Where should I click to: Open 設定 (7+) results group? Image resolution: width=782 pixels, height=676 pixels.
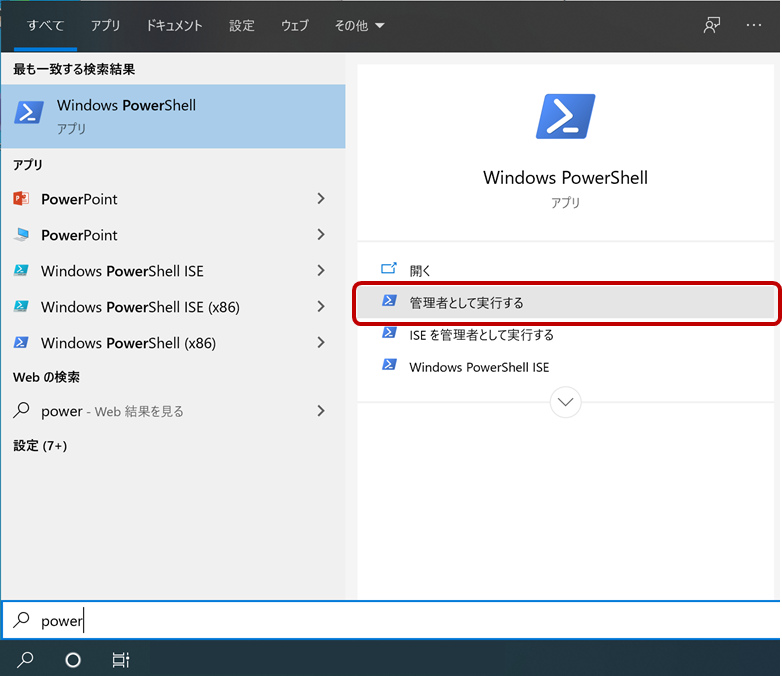[x=40, y=445]
